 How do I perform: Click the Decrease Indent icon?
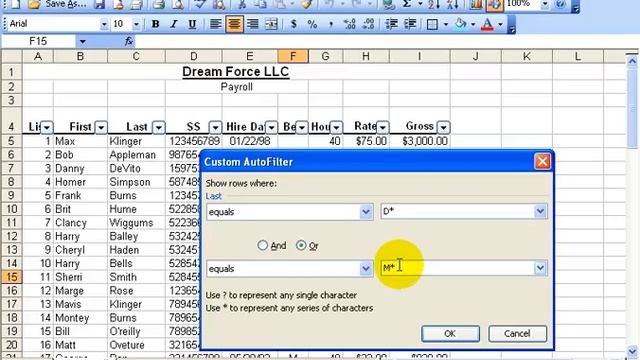[391, 24]
